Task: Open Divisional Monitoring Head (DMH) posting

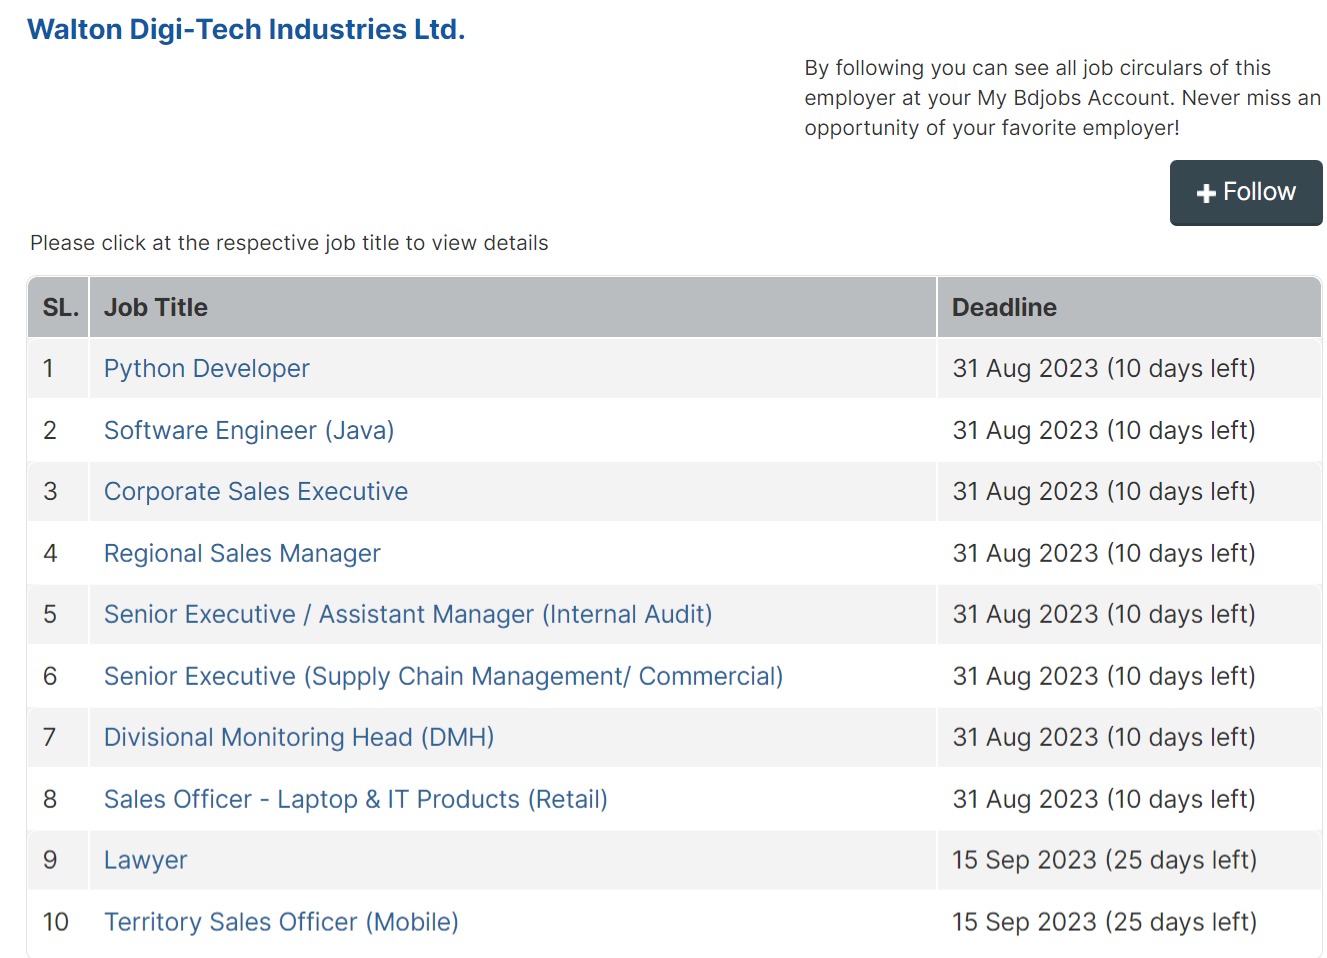Action: point(299,738)
